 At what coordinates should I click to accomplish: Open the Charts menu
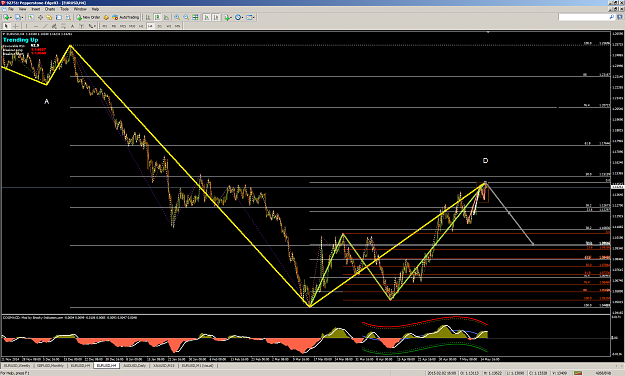50,9
